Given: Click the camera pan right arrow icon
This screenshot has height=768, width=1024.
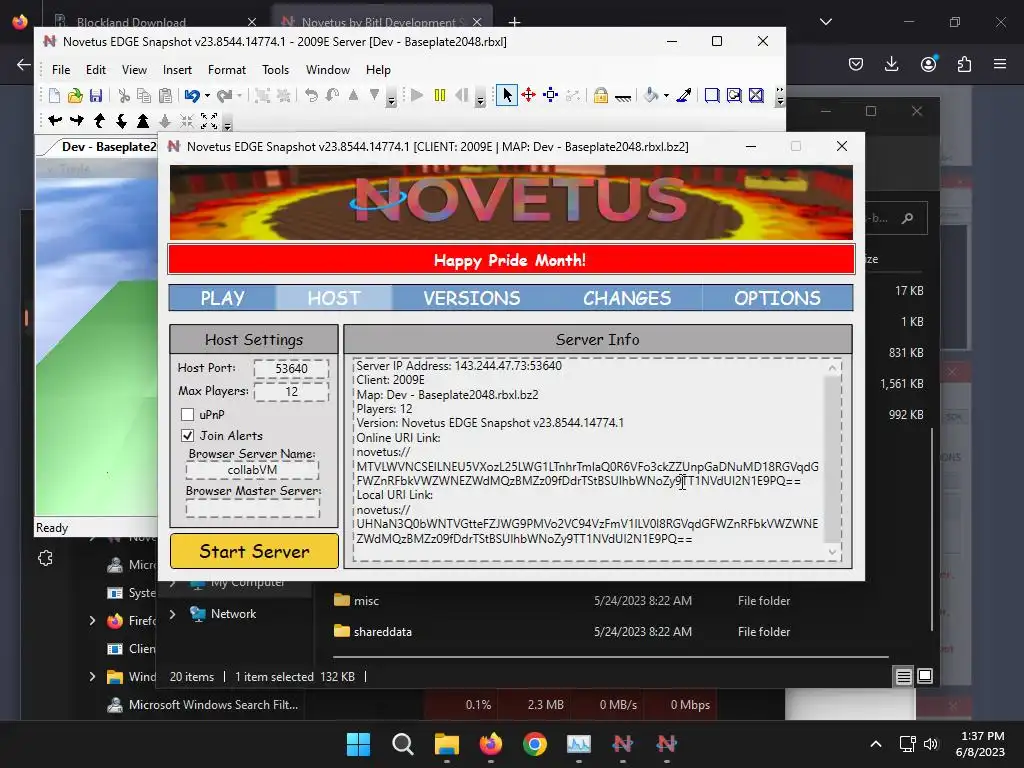Looking at the screenshot, I should (76, 121).
